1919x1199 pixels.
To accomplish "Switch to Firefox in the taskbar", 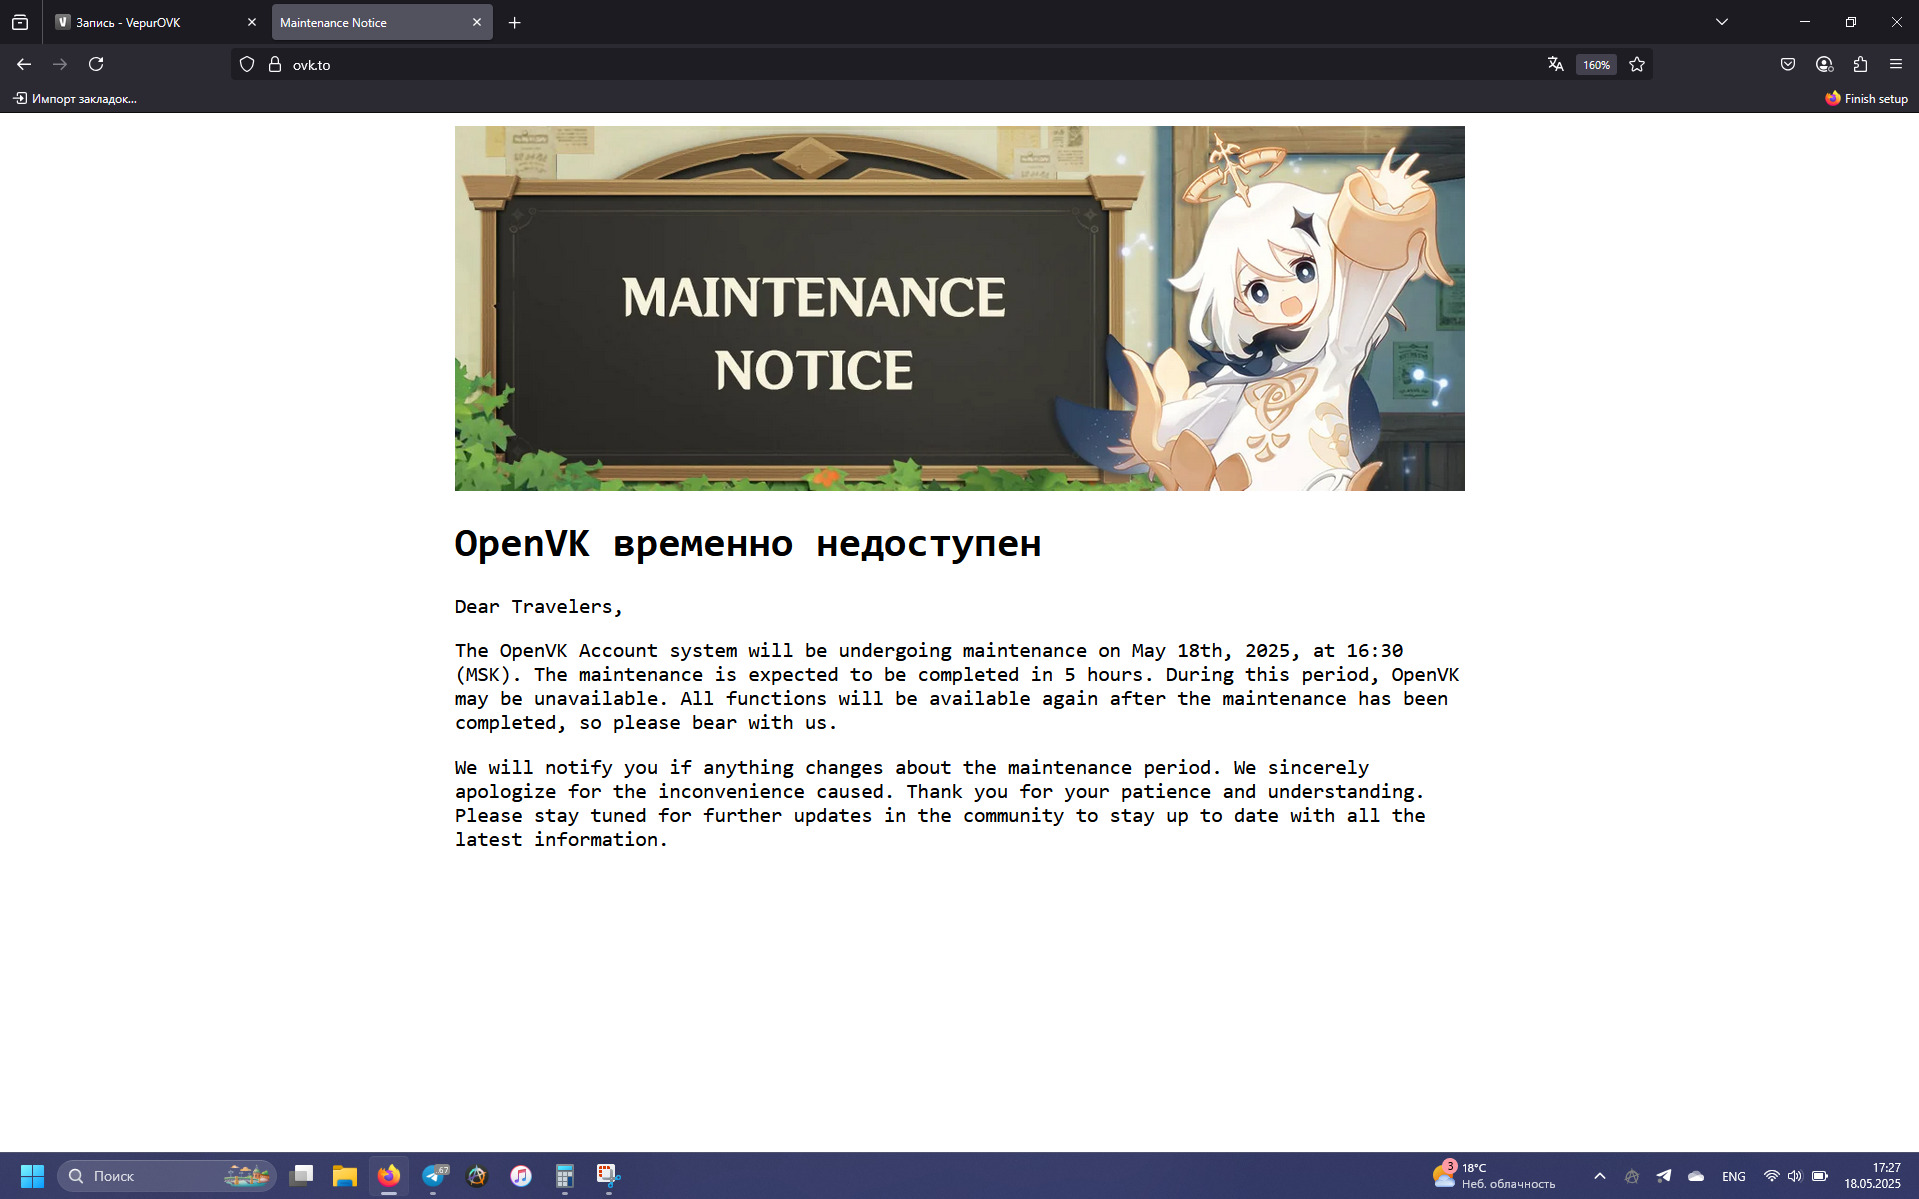I will [x=389, y=1176].
